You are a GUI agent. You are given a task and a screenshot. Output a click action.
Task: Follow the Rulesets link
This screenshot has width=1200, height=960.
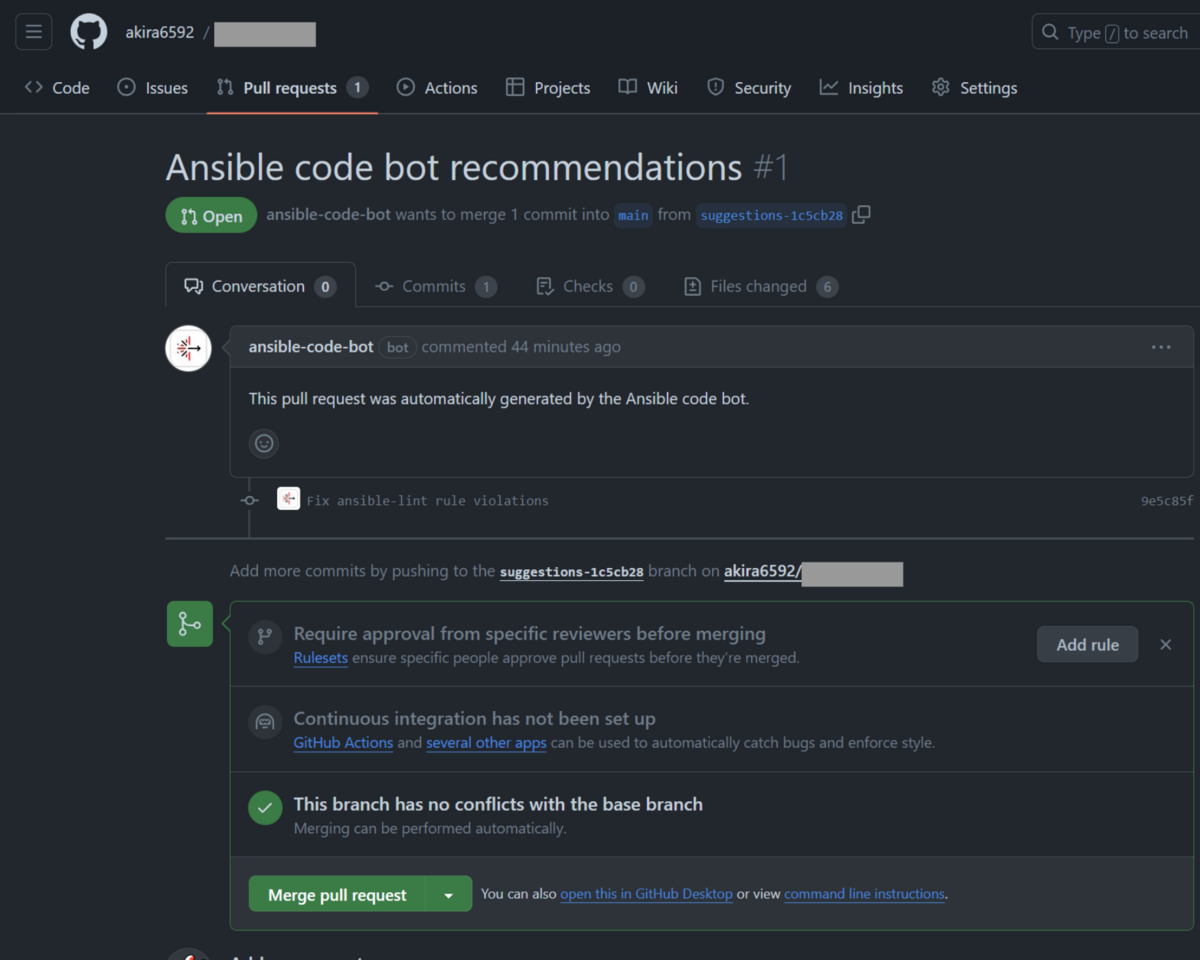320,658
